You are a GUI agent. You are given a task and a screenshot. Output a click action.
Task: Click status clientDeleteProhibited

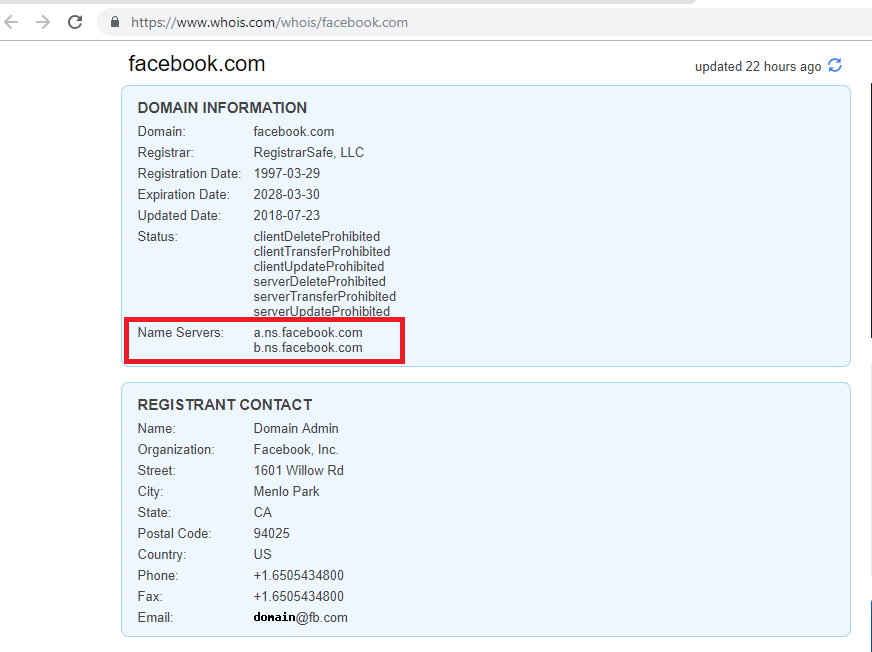coord(317,236)
